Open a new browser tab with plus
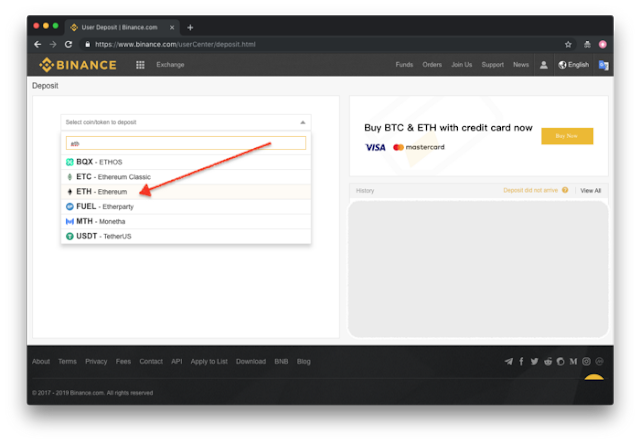640x443 pixels. (190, 27)
